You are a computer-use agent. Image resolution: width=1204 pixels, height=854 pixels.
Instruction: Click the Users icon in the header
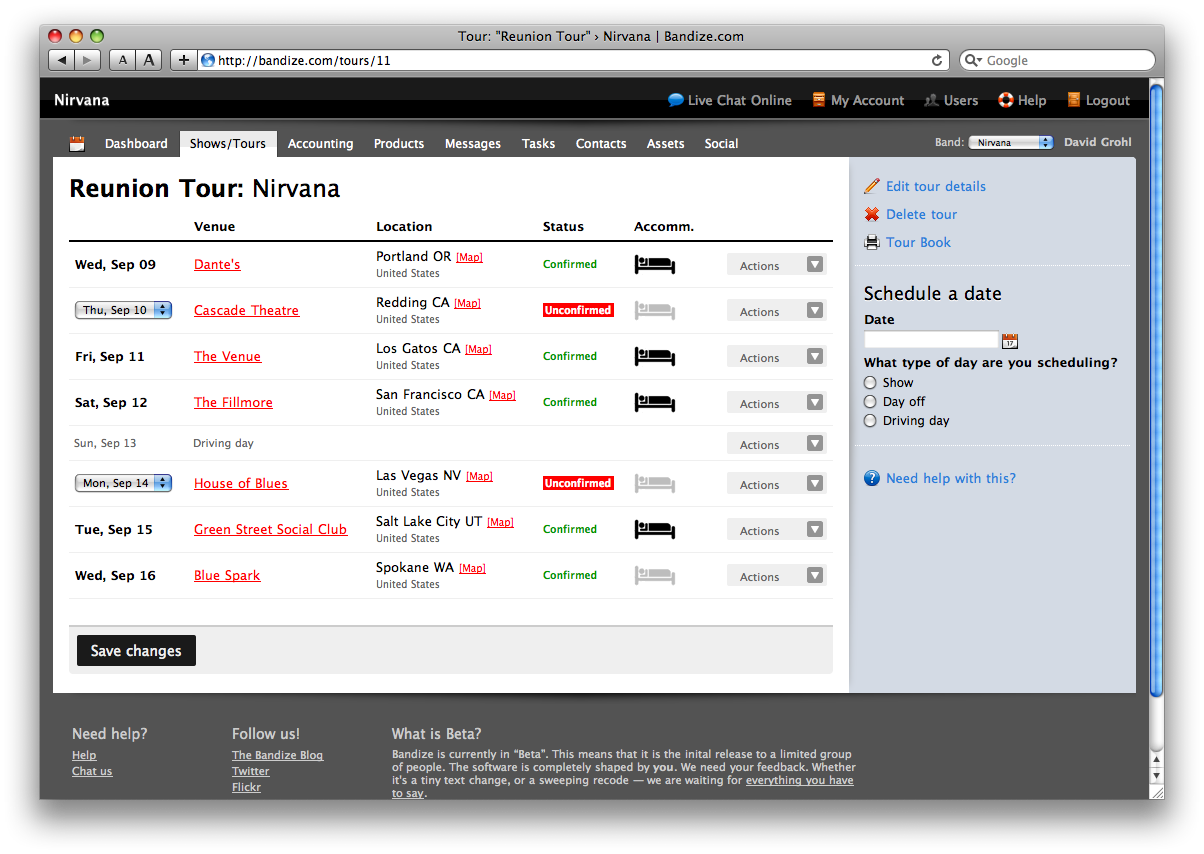pos(931,100)
